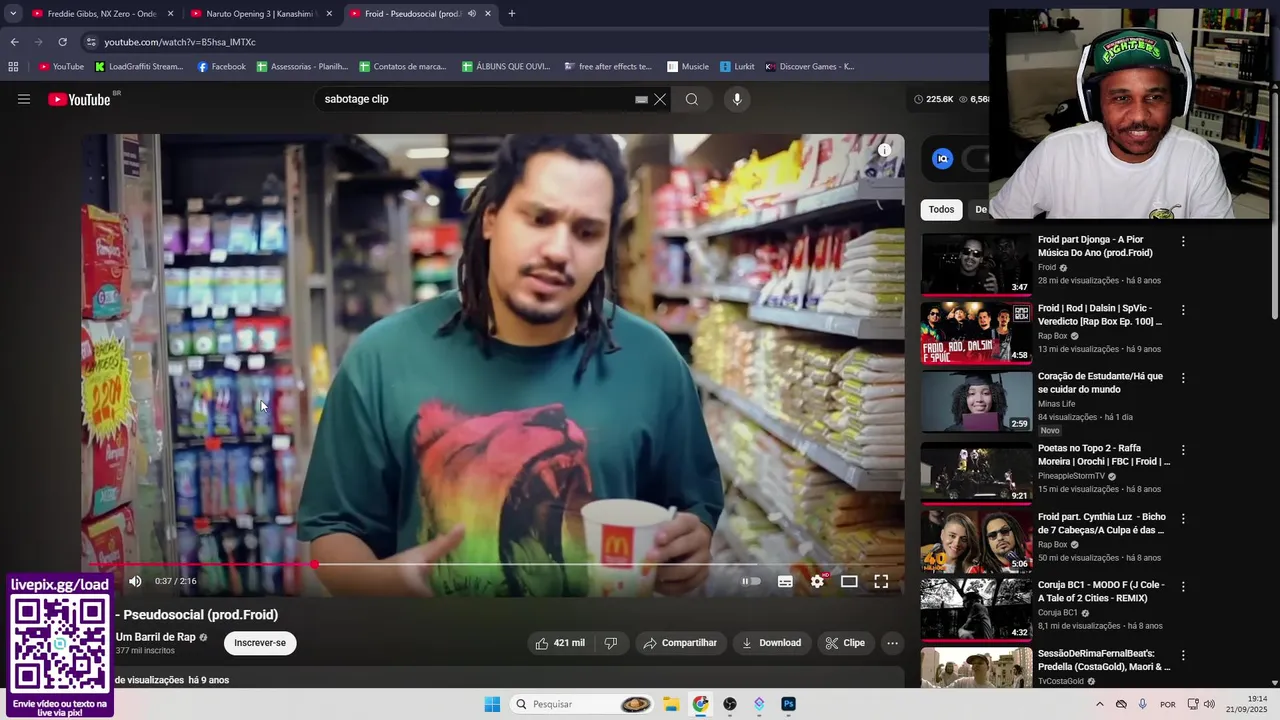
Task: Open Photoshop from taskbar
Action: click(x=788, y=704)
